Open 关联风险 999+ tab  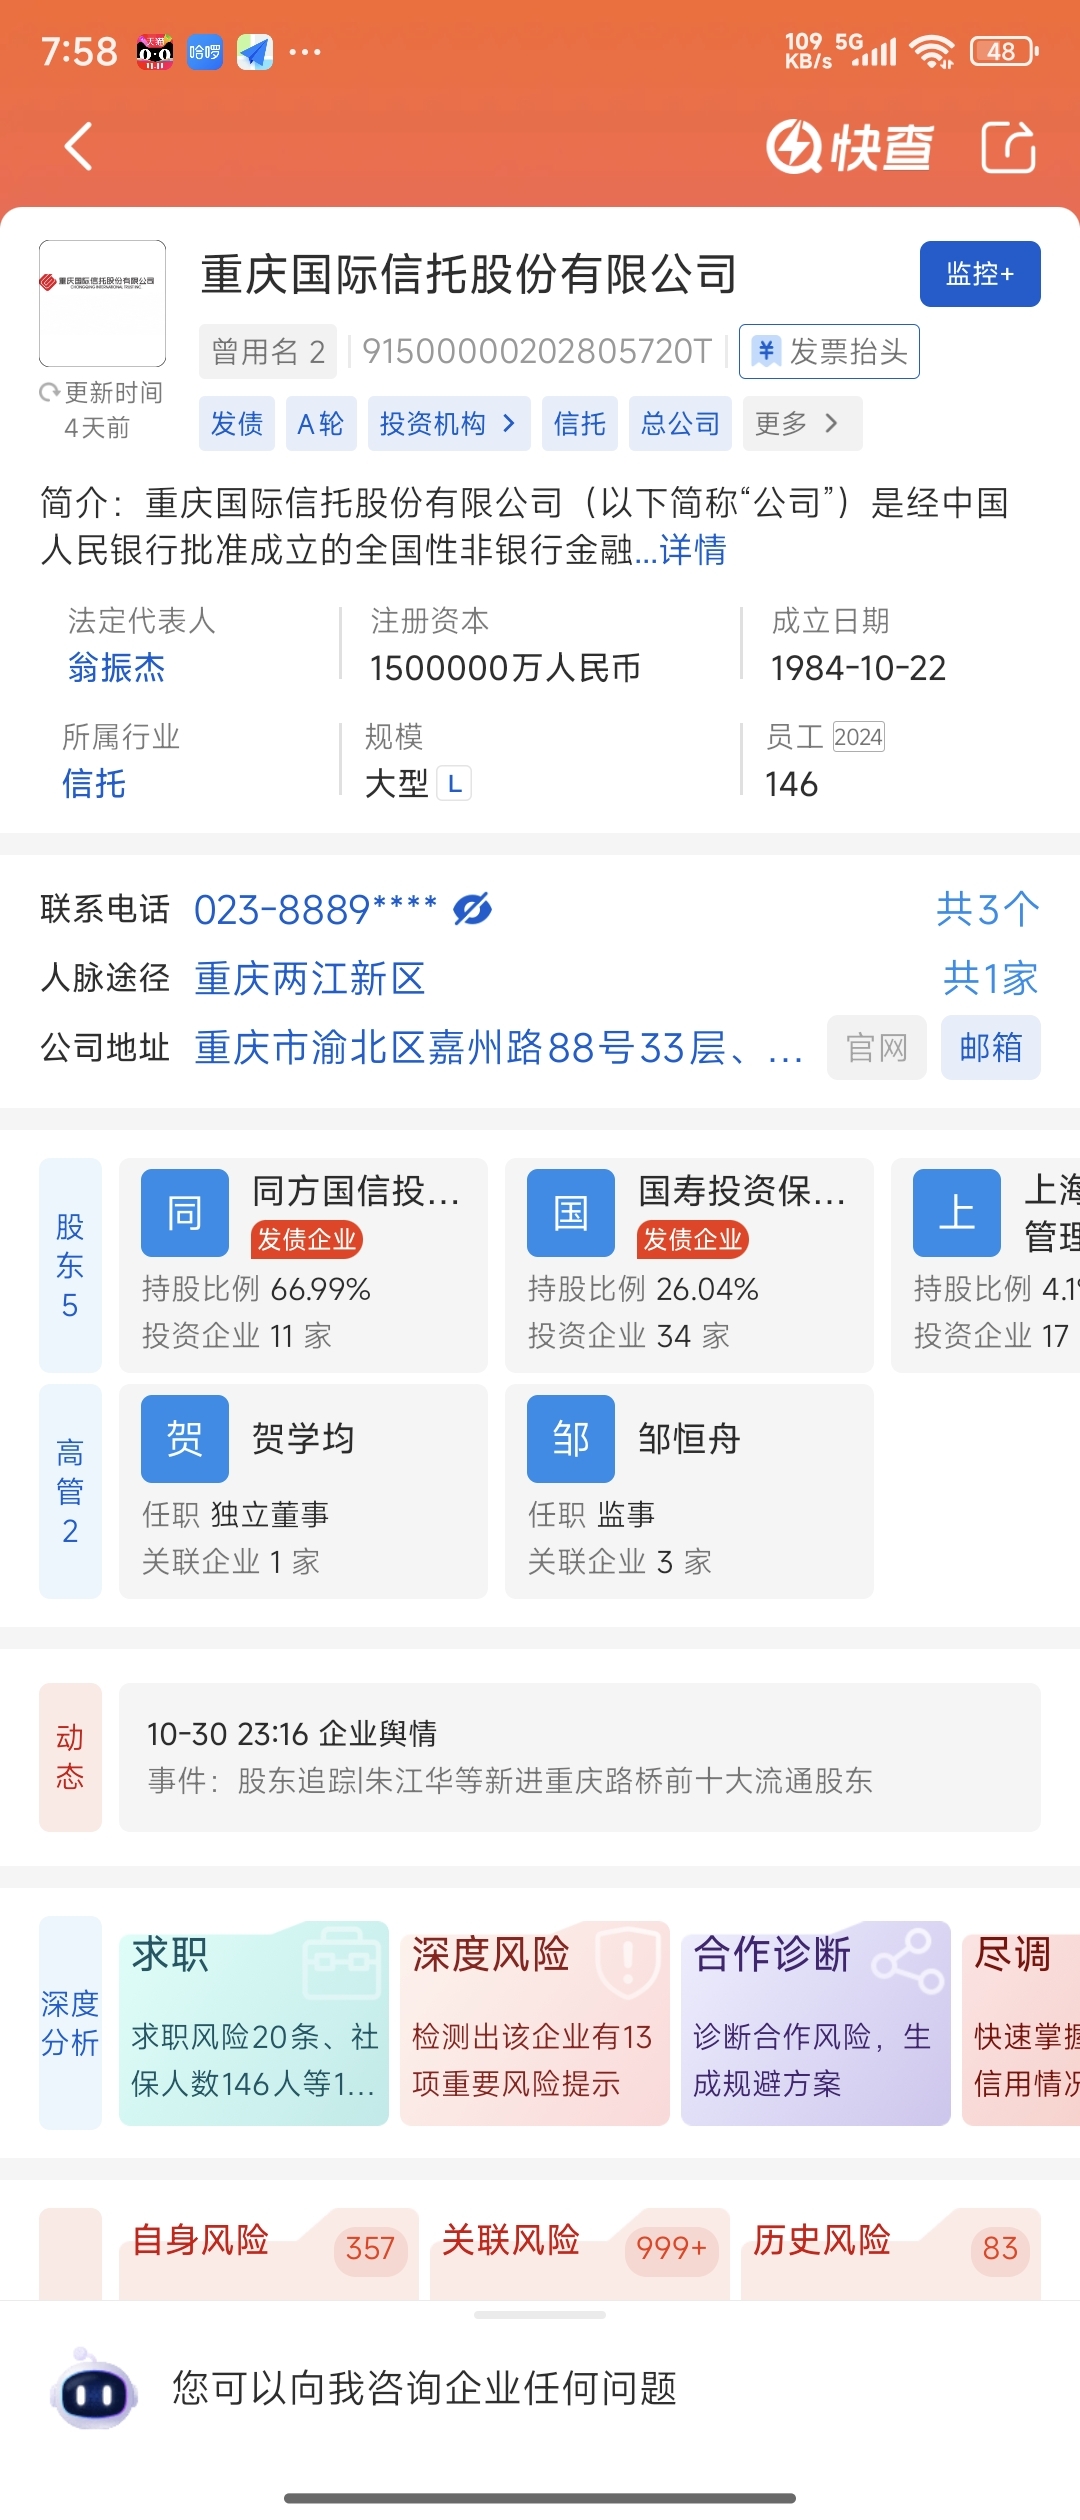tap(580, 2252)
